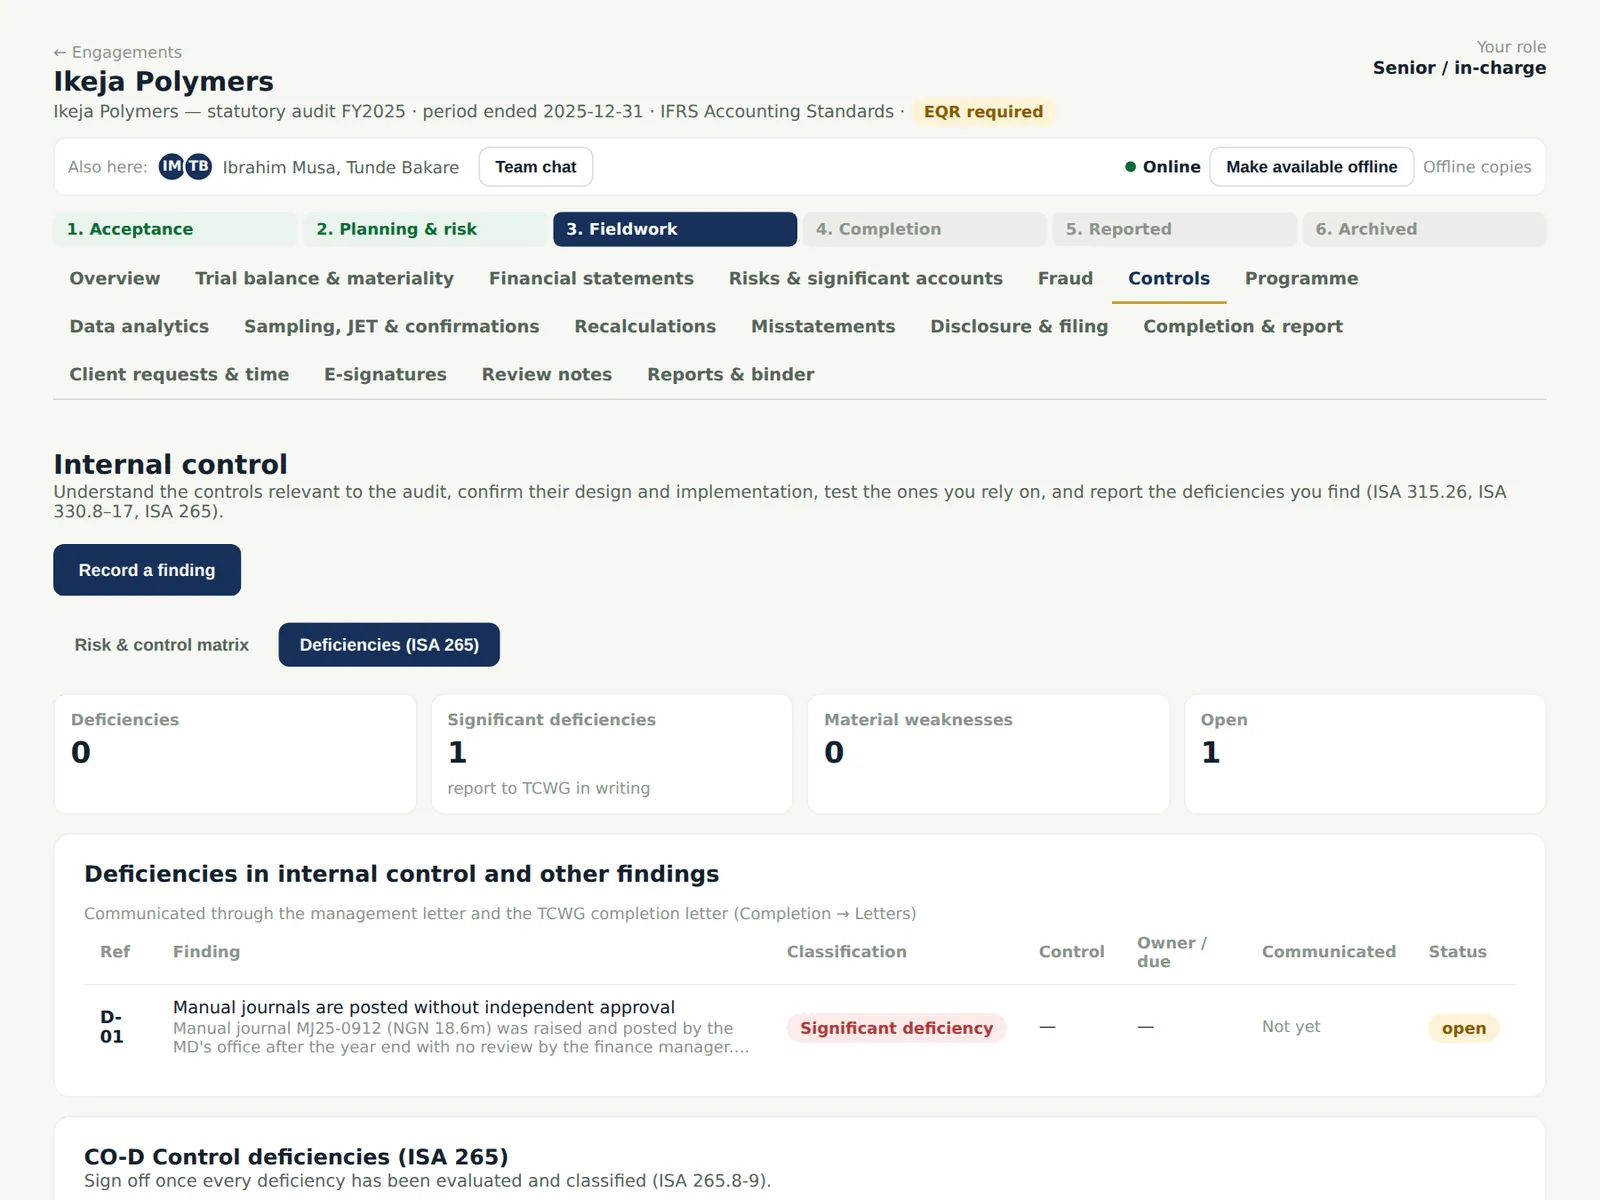Select the 2. Planning & risk stage
The image size is (1600, 1200).
coord(425,229)
